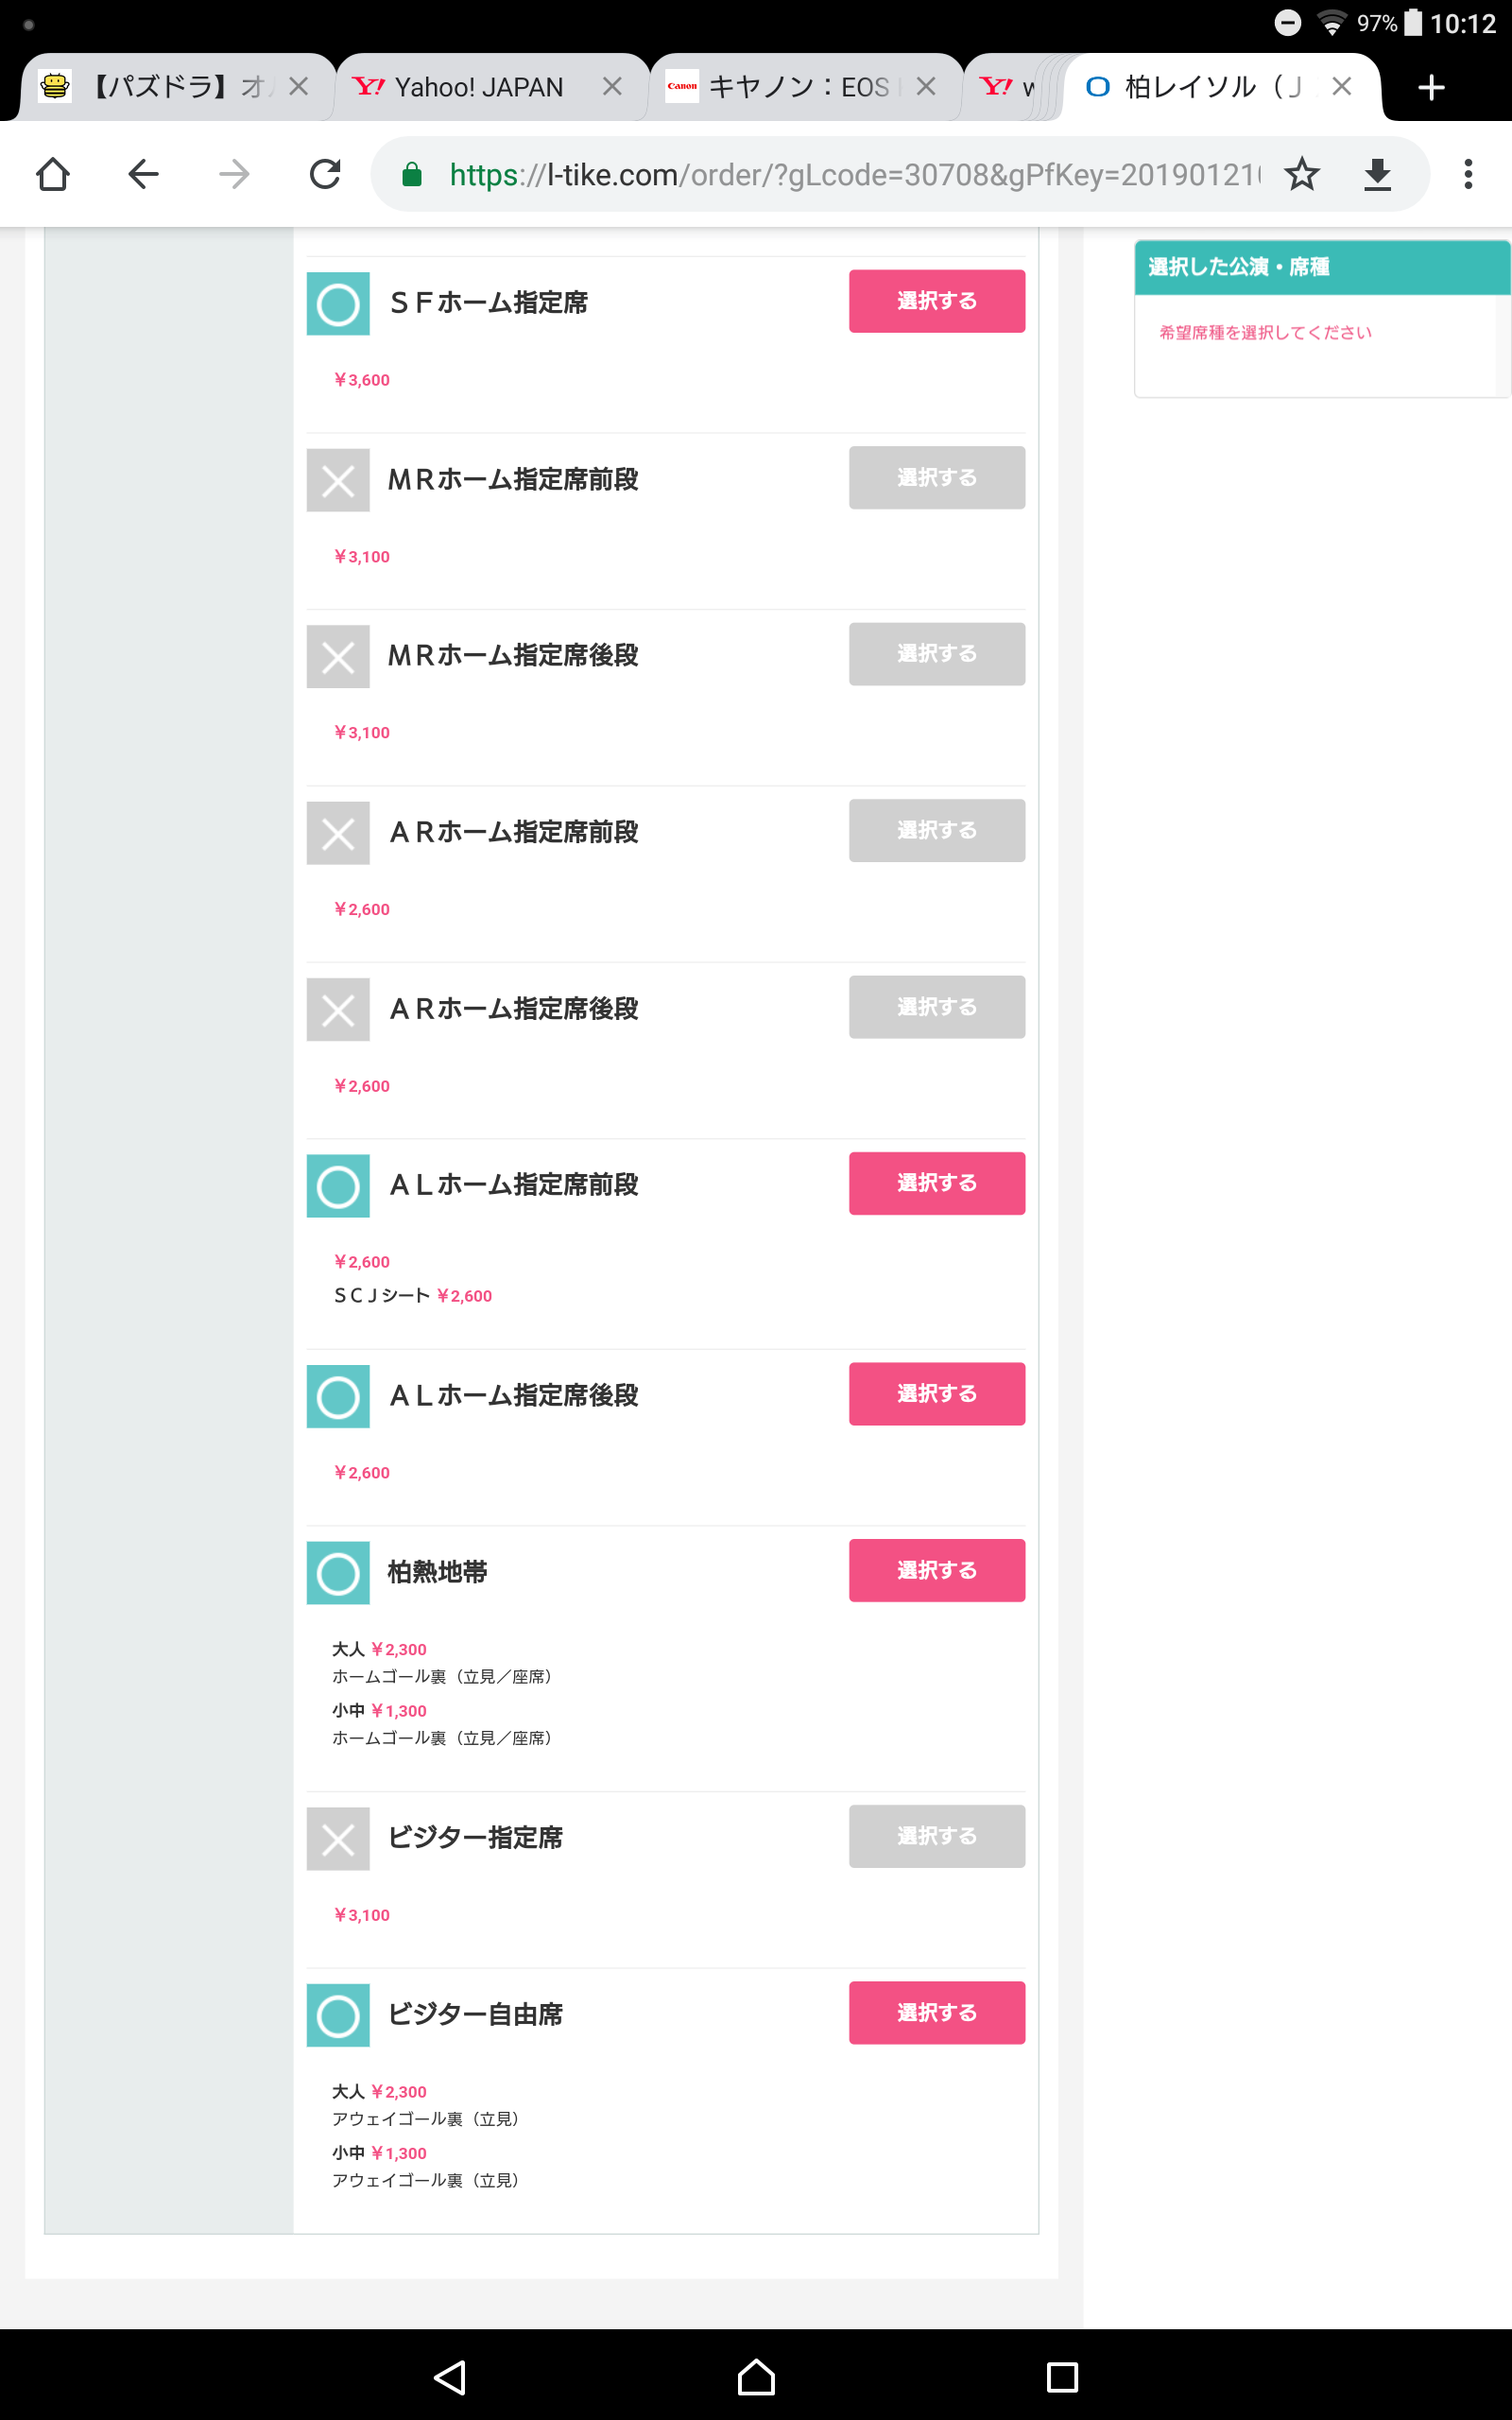1512x2420 pixels.
Task: Go back to the previous page
Action: (143, 175)
